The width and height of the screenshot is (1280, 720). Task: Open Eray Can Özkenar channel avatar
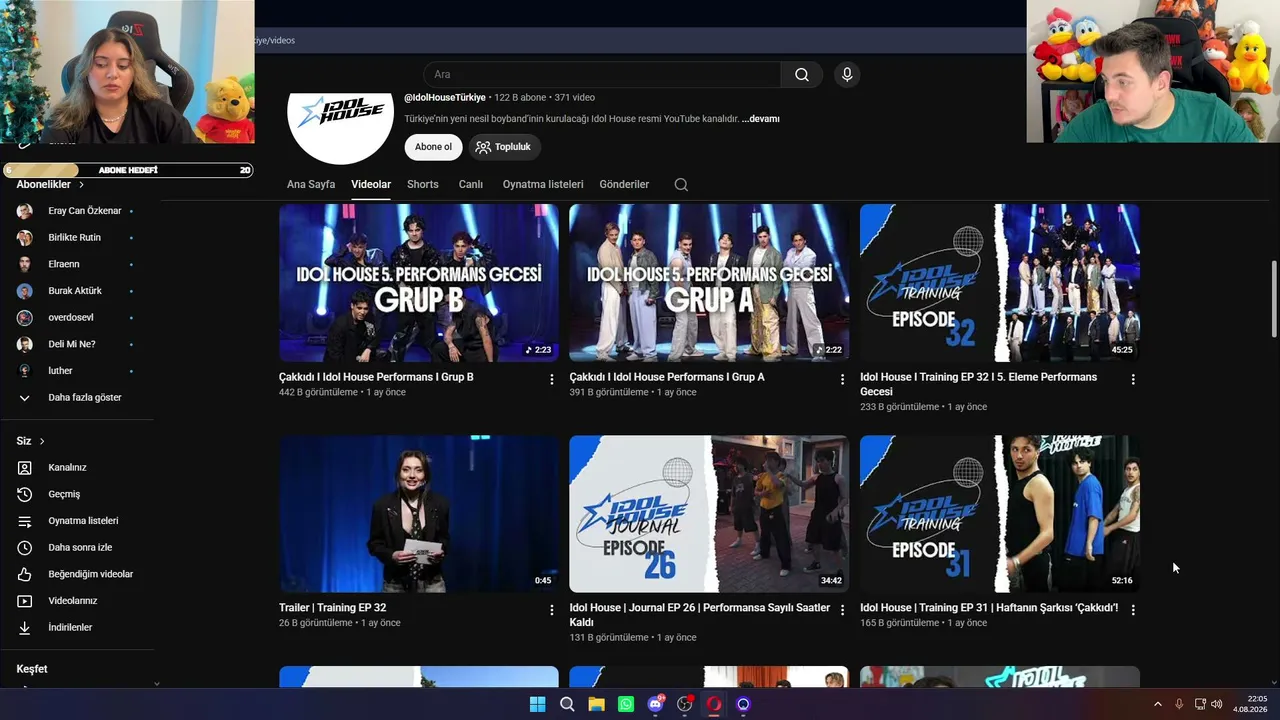click(x=25, y=211)
